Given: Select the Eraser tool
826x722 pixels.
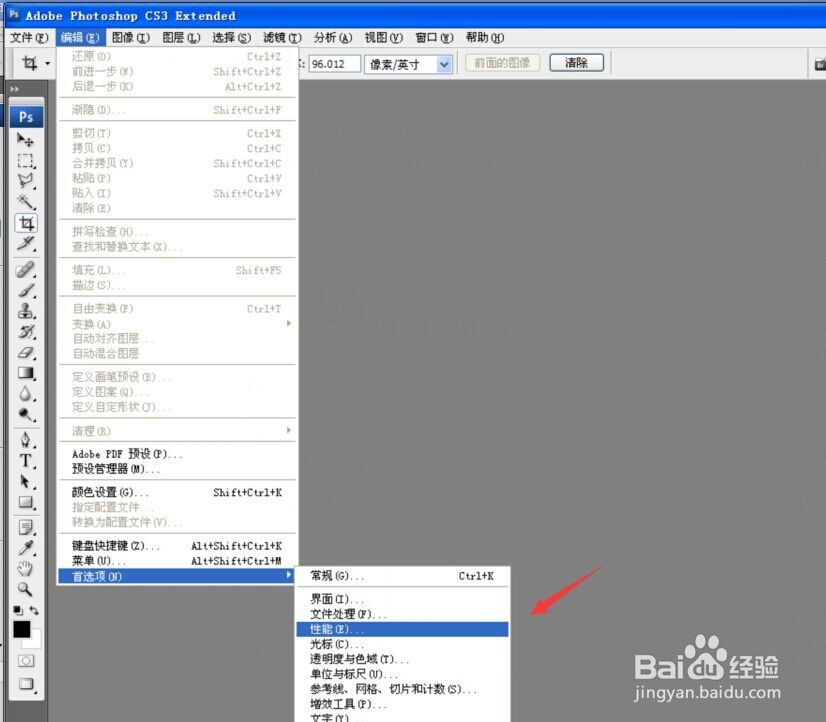Looking at the screenshot, I should (x=25, y=352).
